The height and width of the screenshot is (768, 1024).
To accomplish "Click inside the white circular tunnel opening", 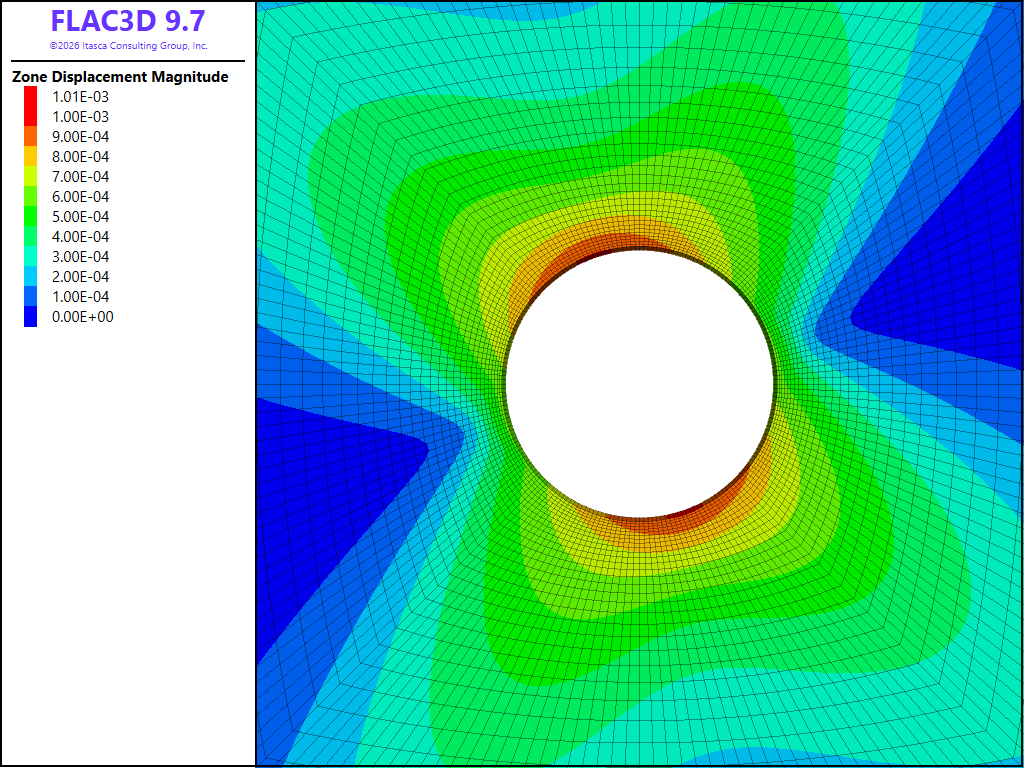I will tap(640, 383).
